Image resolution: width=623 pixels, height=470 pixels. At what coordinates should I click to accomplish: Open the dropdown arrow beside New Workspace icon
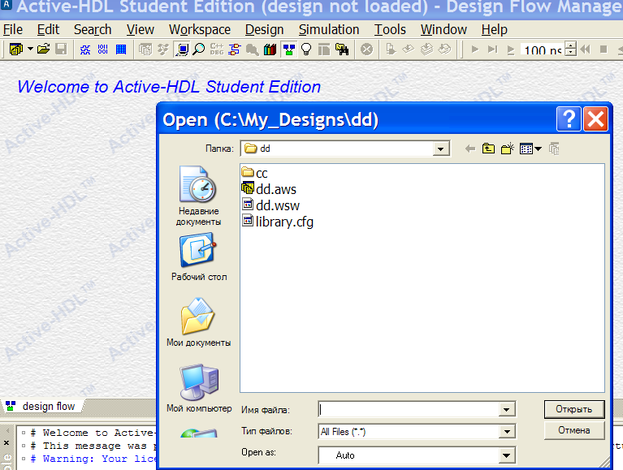(30, 49)
